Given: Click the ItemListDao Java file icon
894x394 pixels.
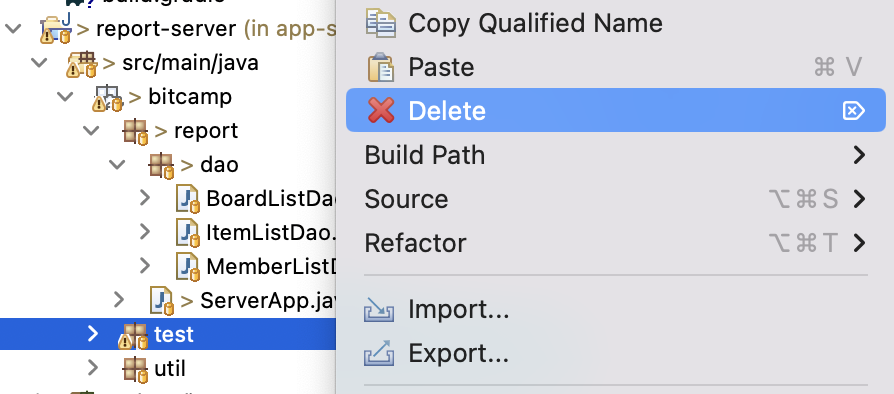Looking at the screenshot, I should point(188,233).
